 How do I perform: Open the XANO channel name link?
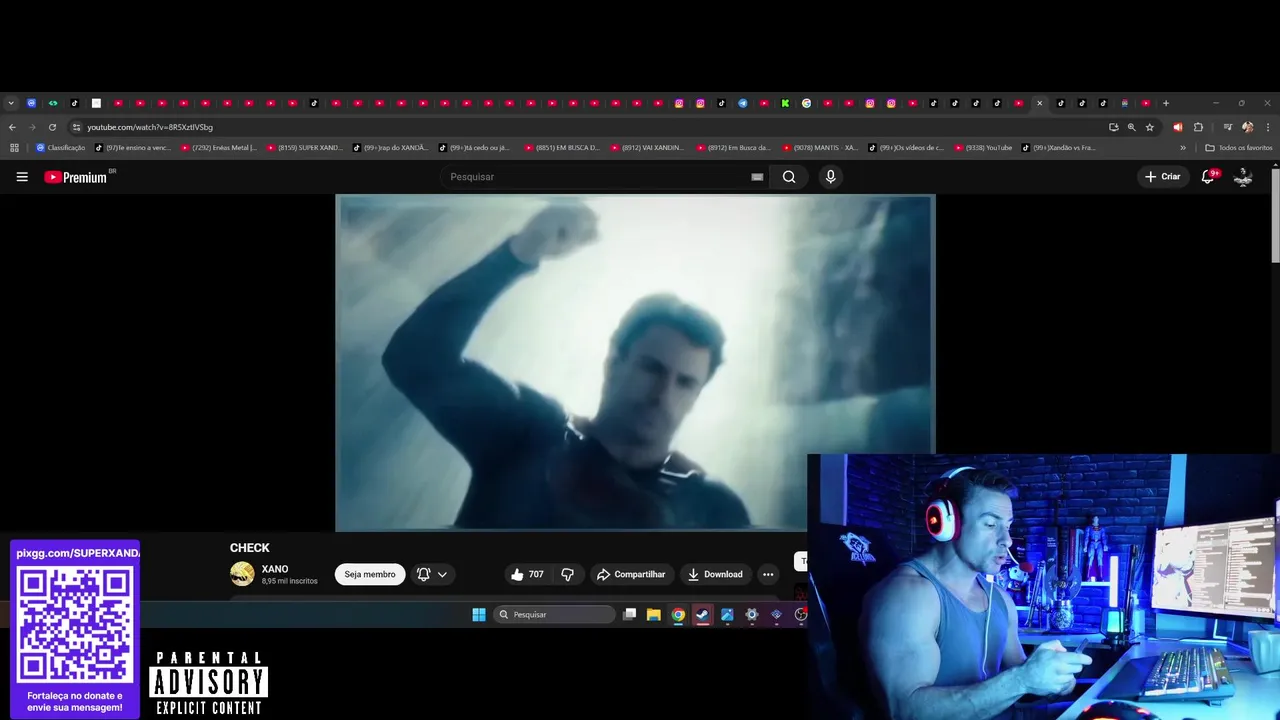(x=275, y=569)
